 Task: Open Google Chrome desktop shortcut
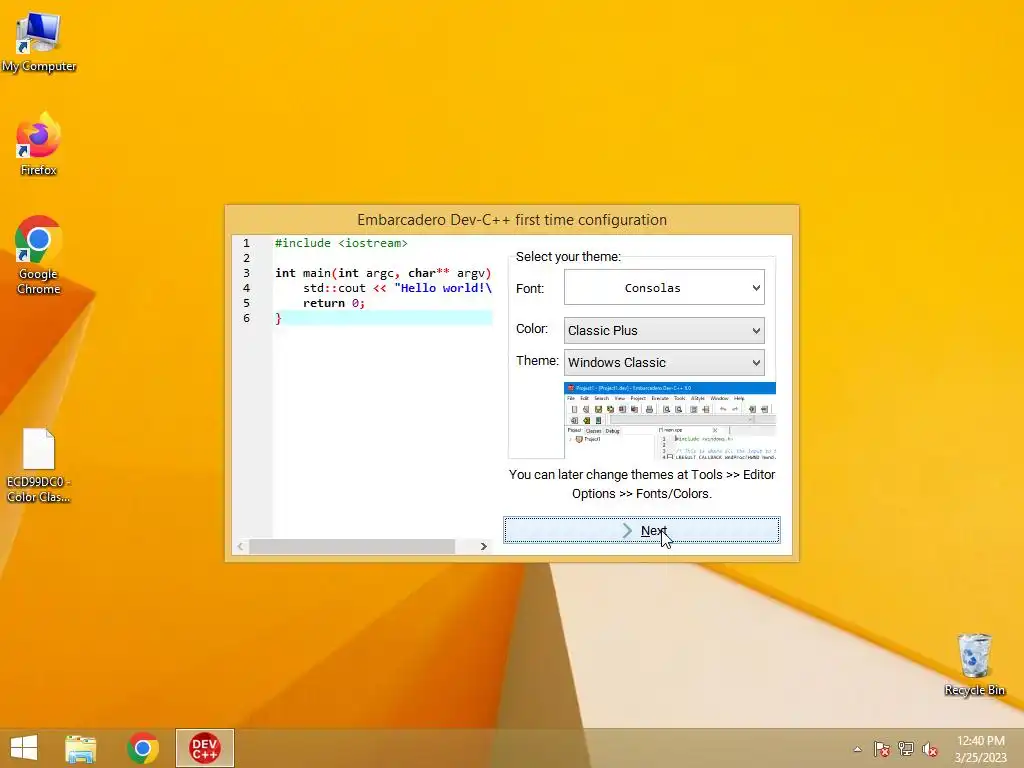[x=39, y=255]
